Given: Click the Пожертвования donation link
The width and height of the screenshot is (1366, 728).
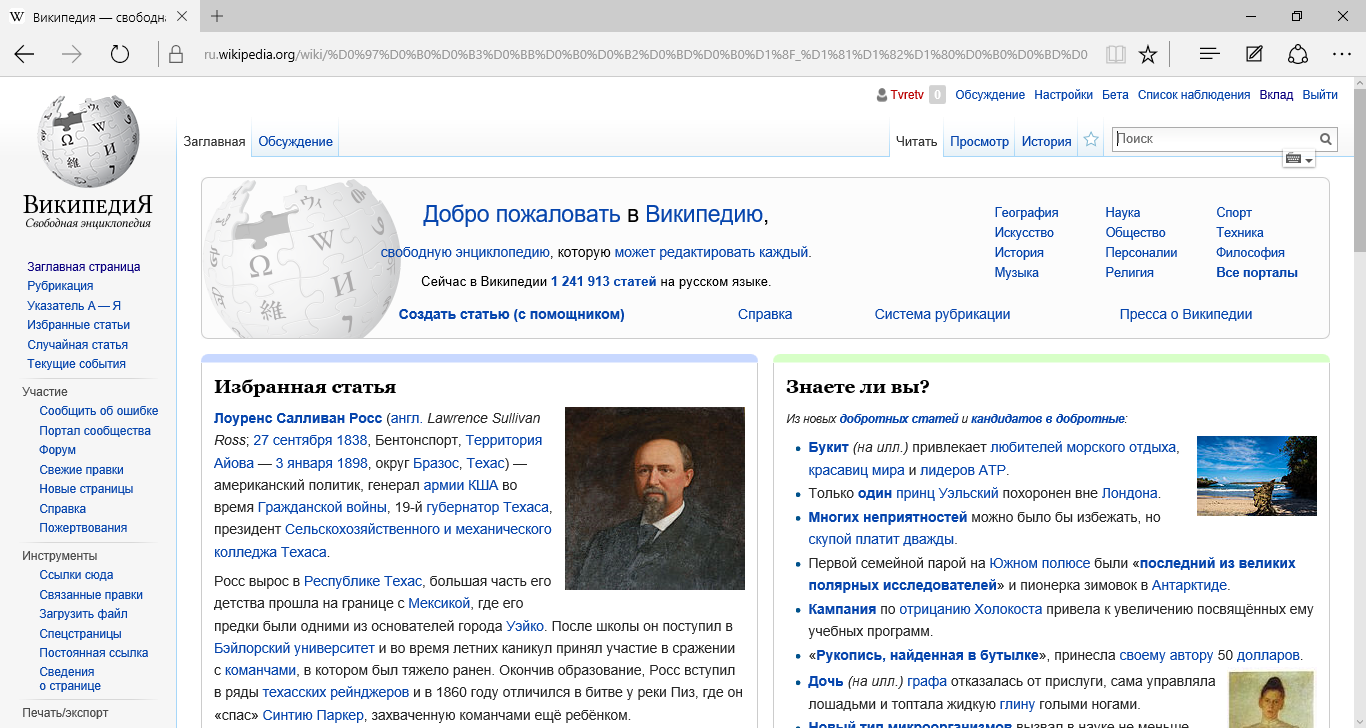Looking at the screenshot, I should [x=83, y=528].
